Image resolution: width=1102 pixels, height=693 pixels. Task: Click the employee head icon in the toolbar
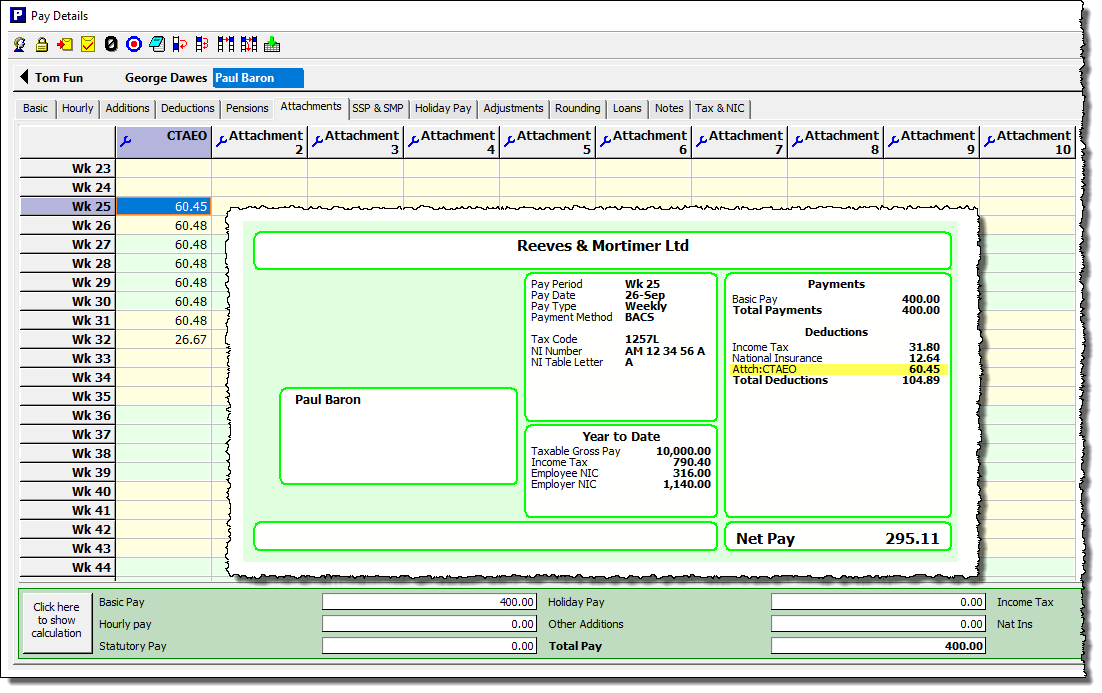pyautogui.click(x=20, y=45)
